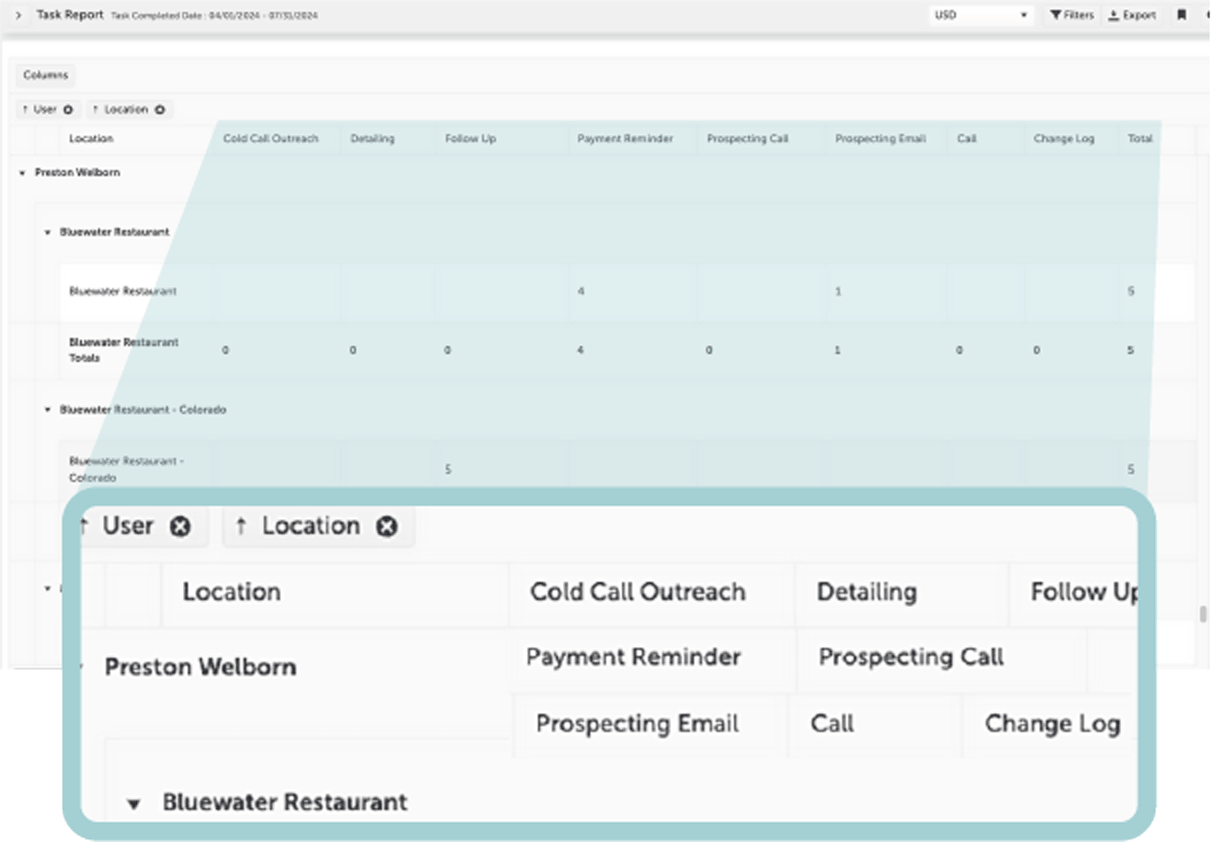1212x842 pixels.
Task: Remove the small Location grouping chip under Columns
Action: coord(160,110)
